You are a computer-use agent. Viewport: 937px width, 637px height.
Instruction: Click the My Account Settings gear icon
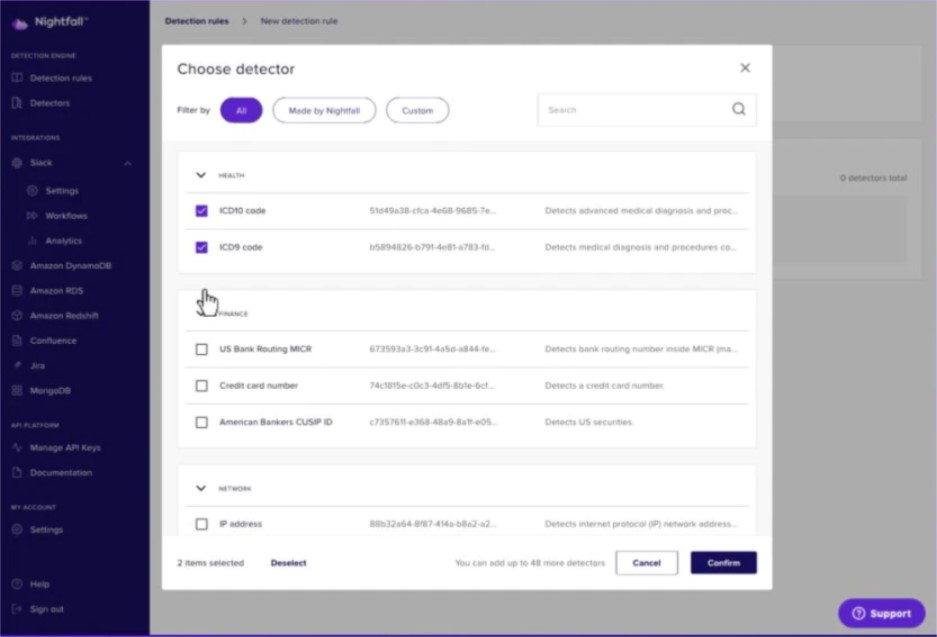point(17,529)
